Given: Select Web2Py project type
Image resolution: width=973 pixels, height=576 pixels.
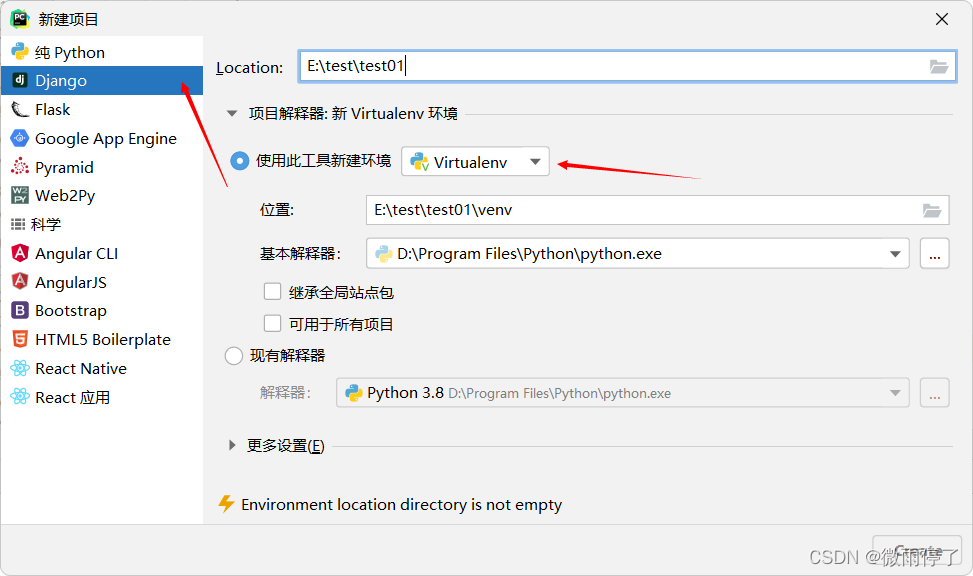Looking at the screenshot, I should click(102, 196).
